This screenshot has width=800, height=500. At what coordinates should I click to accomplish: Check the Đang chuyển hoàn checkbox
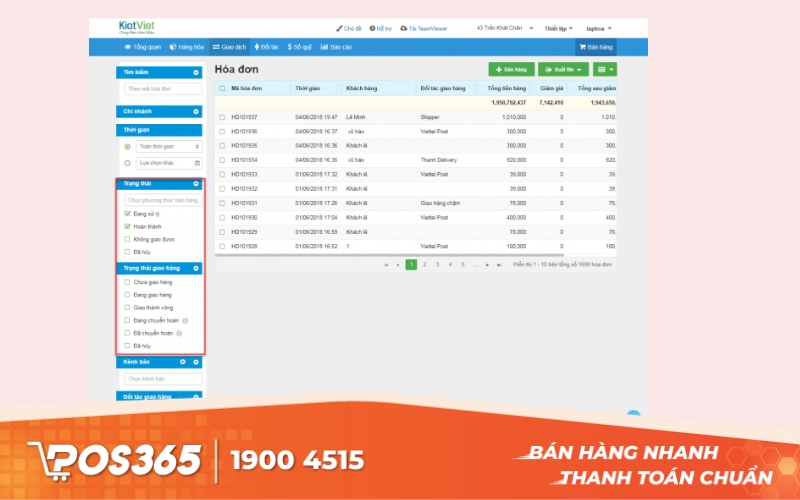[x=128, y=320]
